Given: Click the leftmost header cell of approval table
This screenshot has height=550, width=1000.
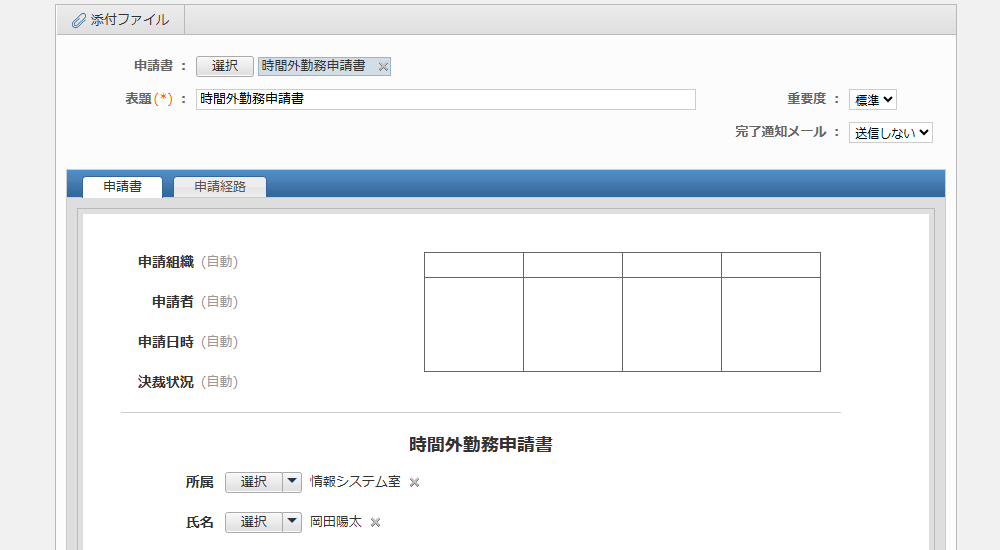Looking at the screenshot, I should tap(474, 265).
